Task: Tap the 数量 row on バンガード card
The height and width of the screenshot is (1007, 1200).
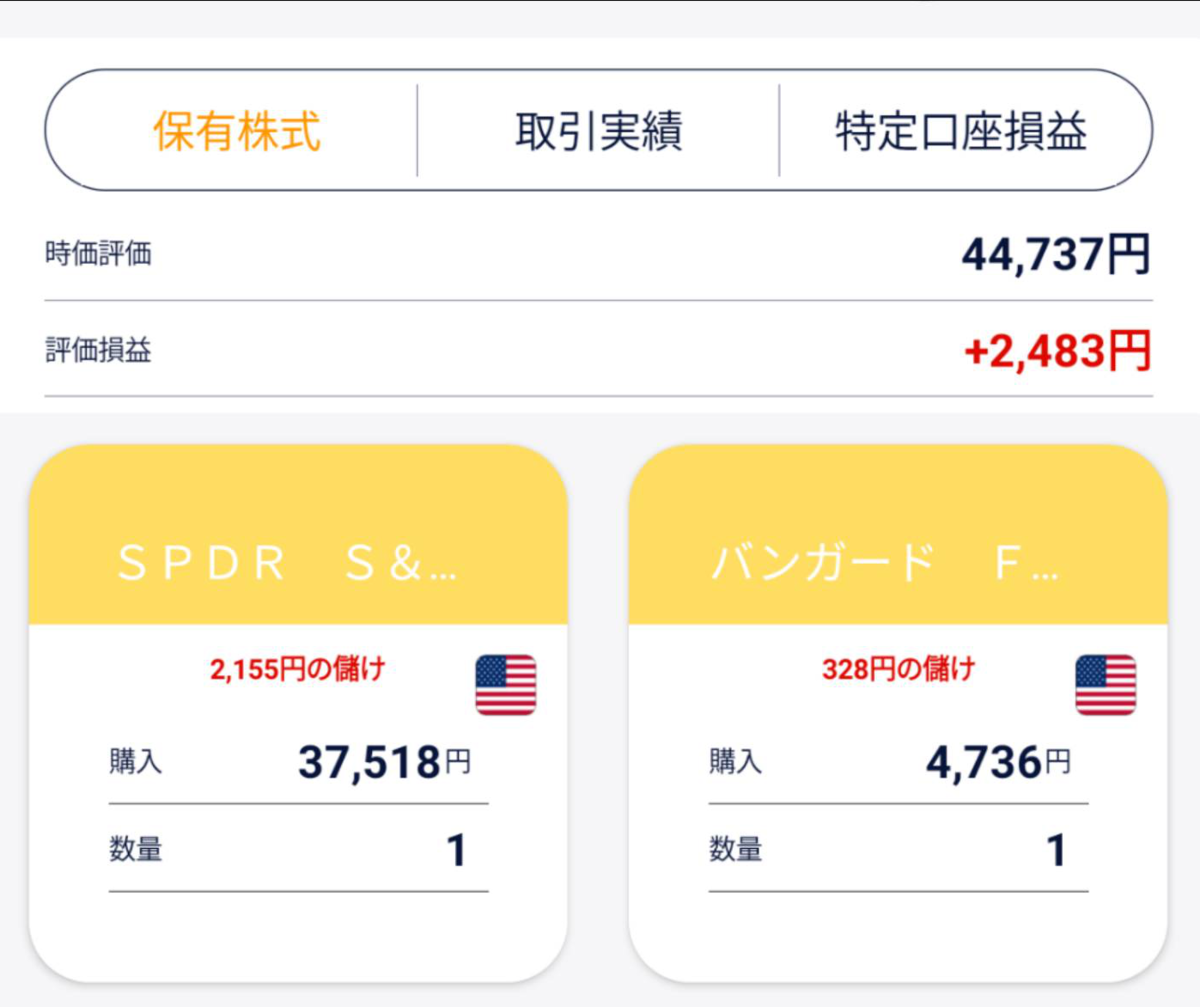Action: click(x=899, y=851)
